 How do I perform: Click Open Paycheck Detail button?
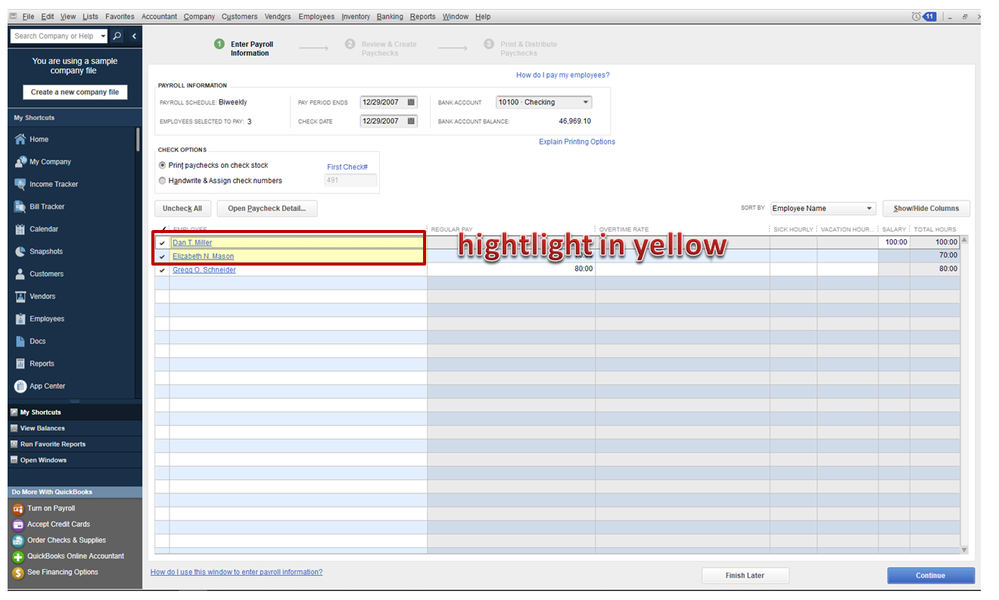click(267, 208)
